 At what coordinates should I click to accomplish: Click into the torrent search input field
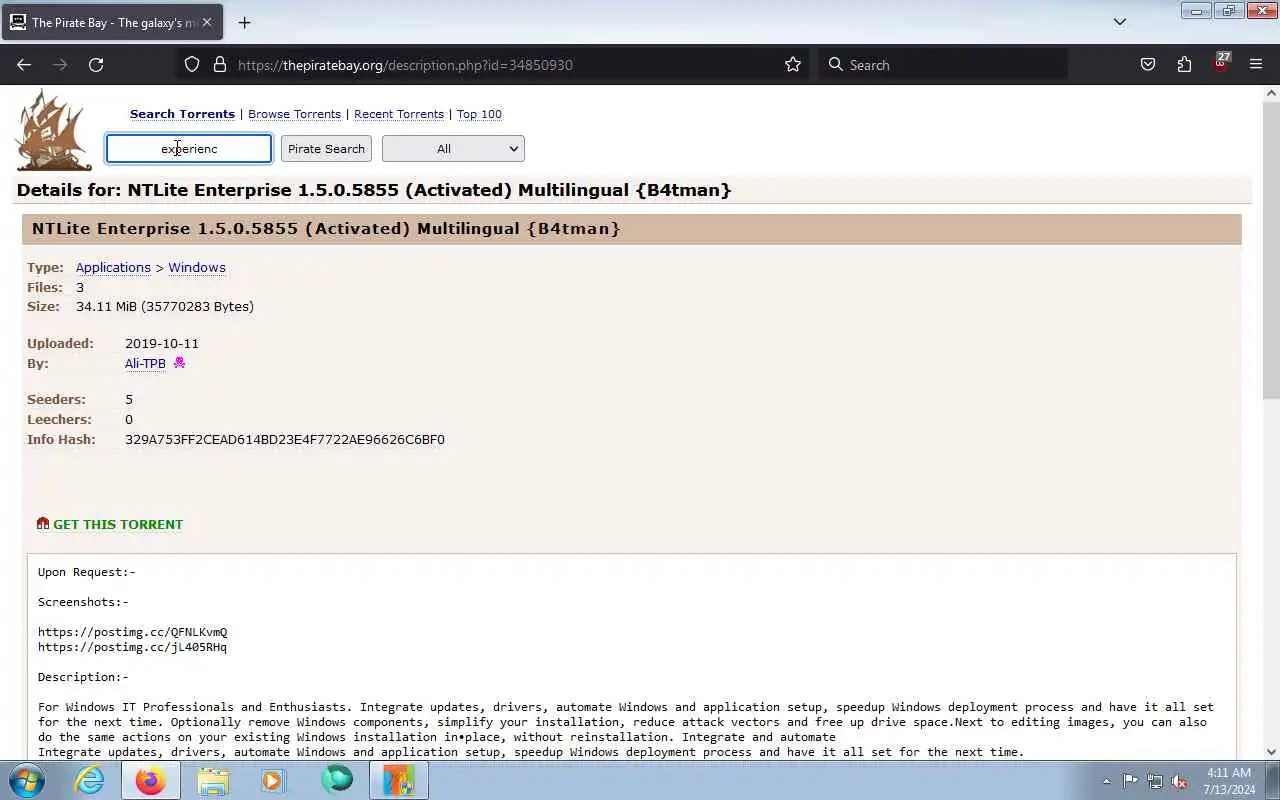(189, 149)
